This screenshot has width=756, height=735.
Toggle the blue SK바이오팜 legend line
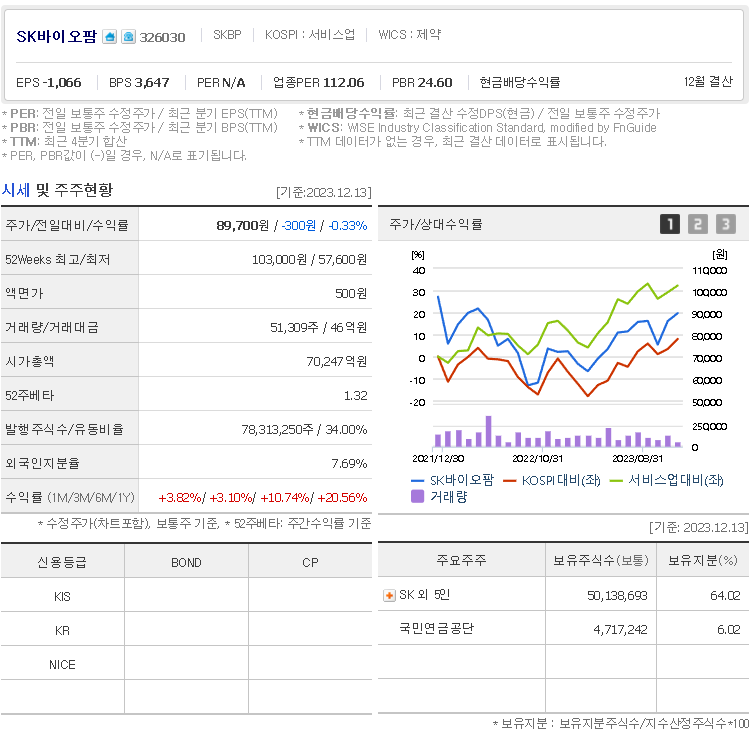click(x=453, y=480)
